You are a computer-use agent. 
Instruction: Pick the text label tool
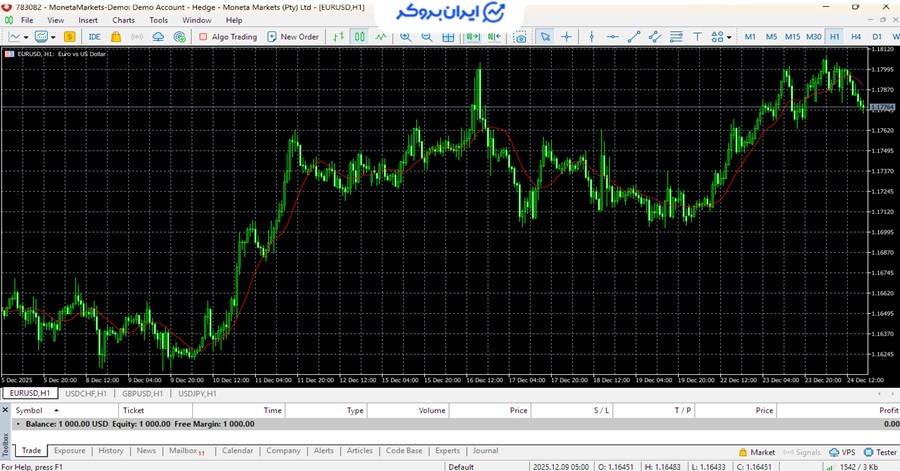tap(697, 37)
